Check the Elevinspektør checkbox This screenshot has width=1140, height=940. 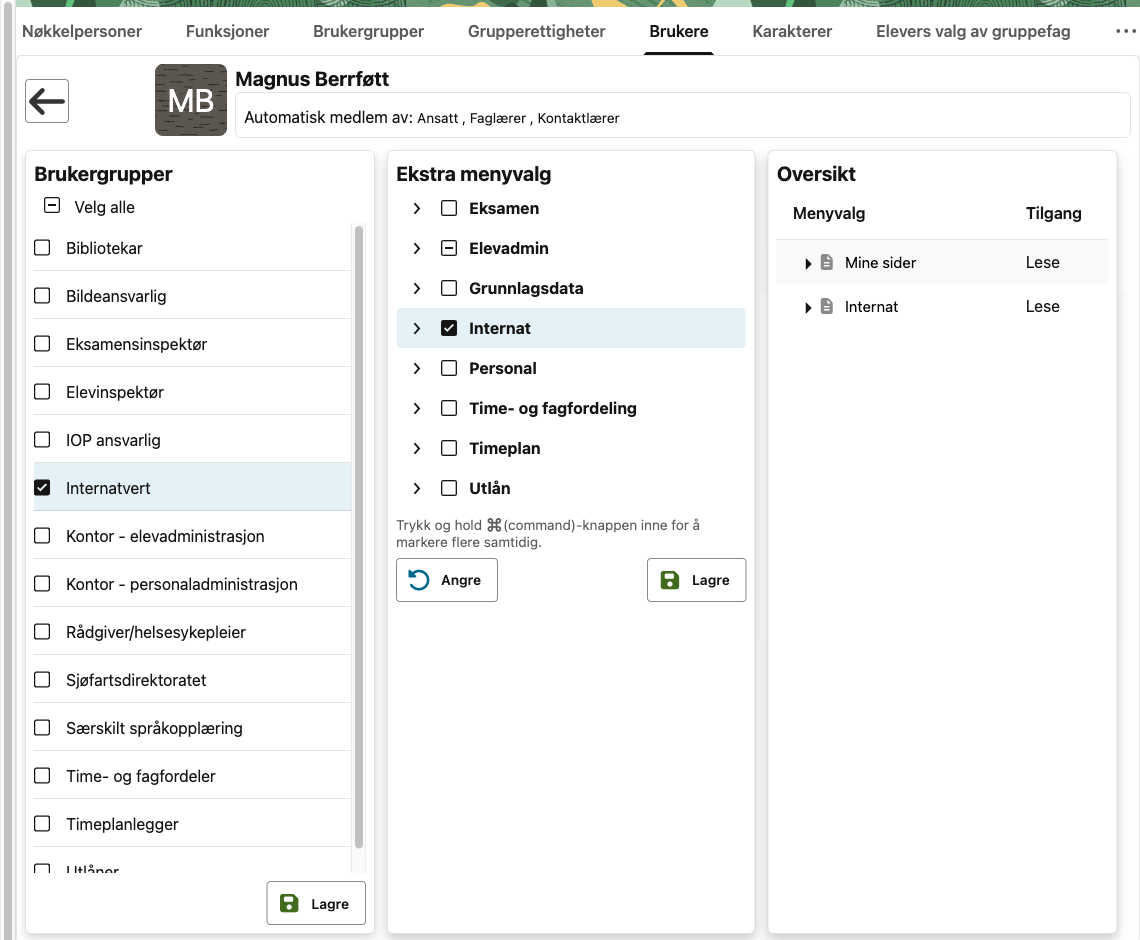click(x=42, y=392)
